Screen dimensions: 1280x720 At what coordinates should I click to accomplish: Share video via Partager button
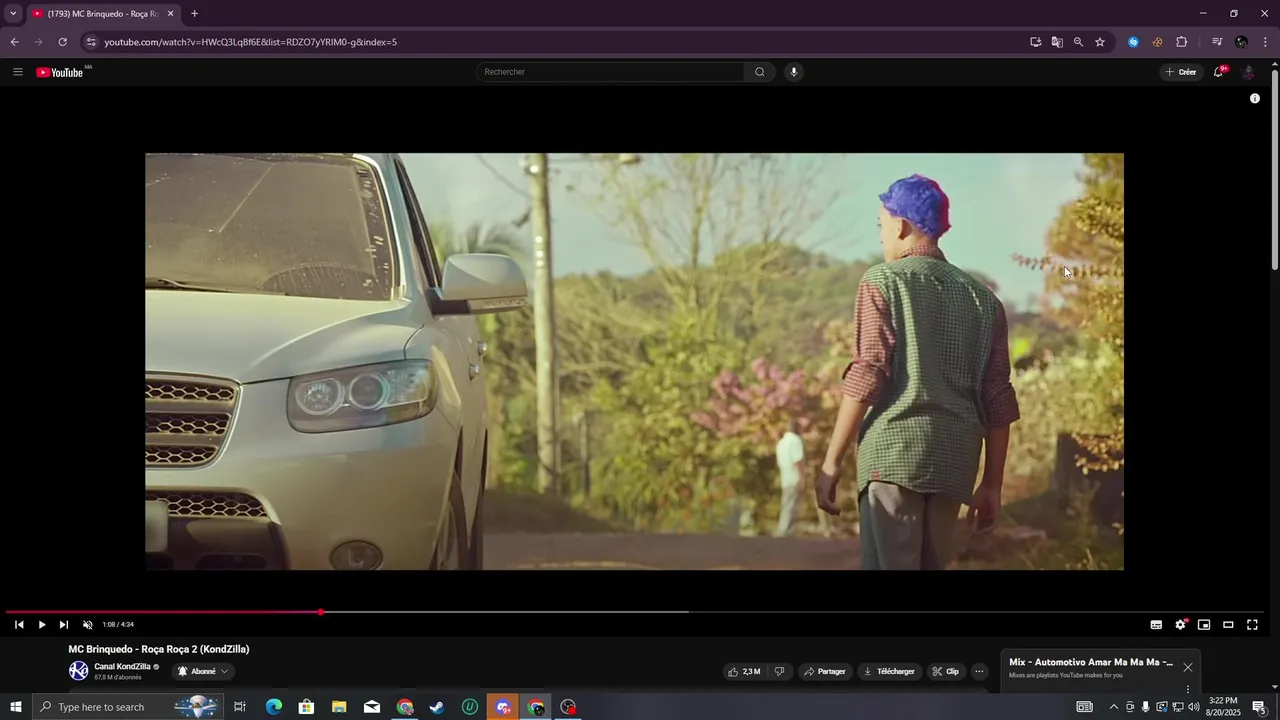point(825,672)
